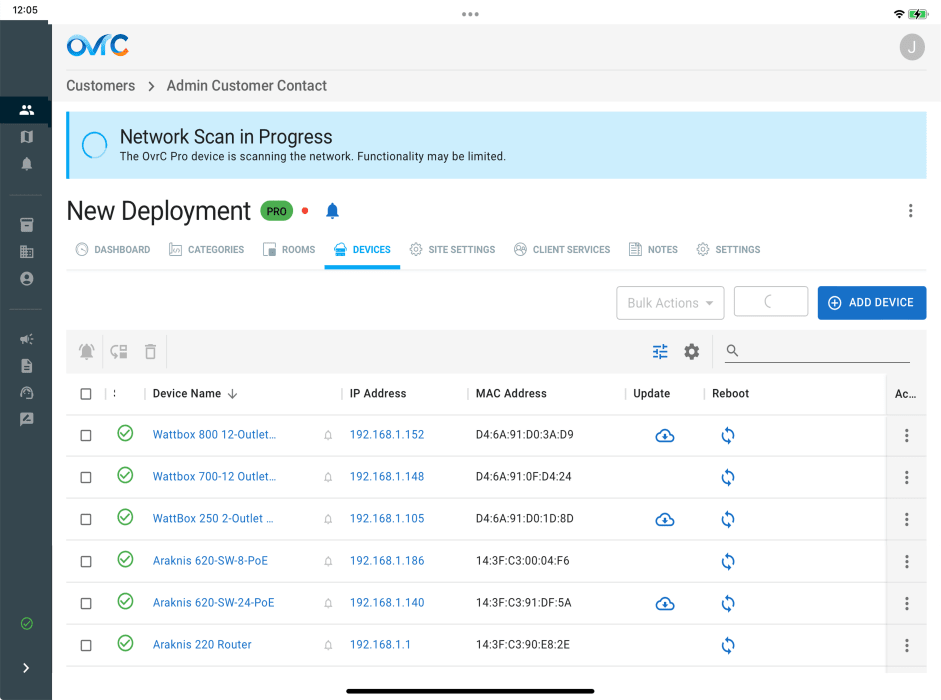This screenshot has width=941, height=700.
Task: Expand the left sidebar with chevron
Action: (26, 668)
